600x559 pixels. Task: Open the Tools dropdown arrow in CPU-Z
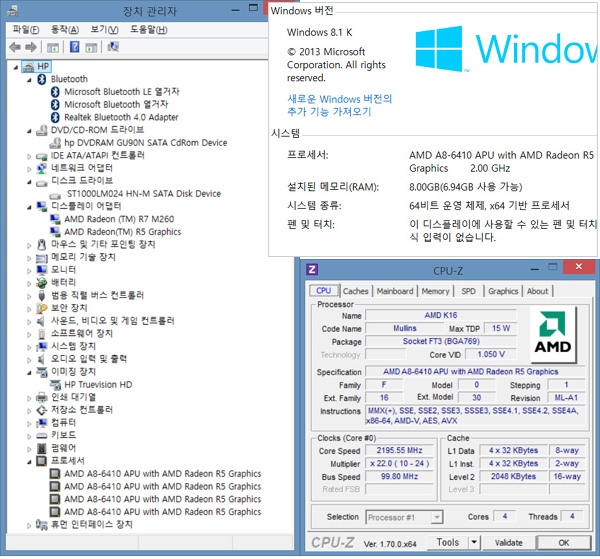tap(474, 542)
